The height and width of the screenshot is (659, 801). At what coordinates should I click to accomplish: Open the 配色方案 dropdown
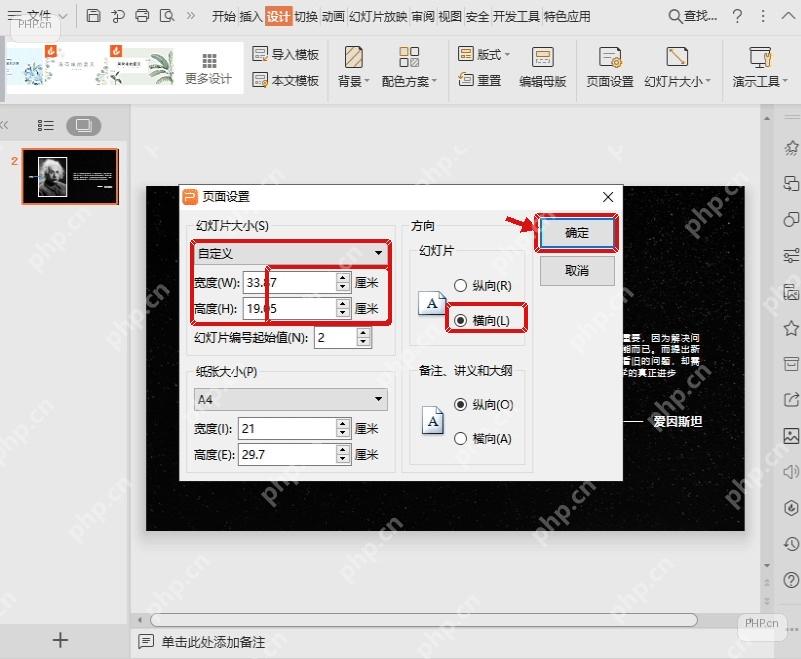coord(409,67)
